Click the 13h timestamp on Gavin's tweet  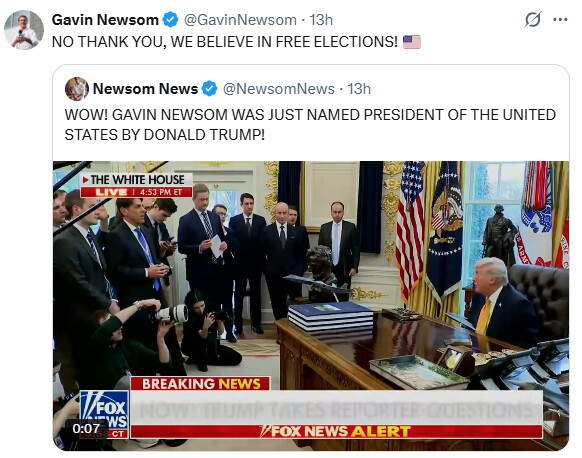point(321,20)
